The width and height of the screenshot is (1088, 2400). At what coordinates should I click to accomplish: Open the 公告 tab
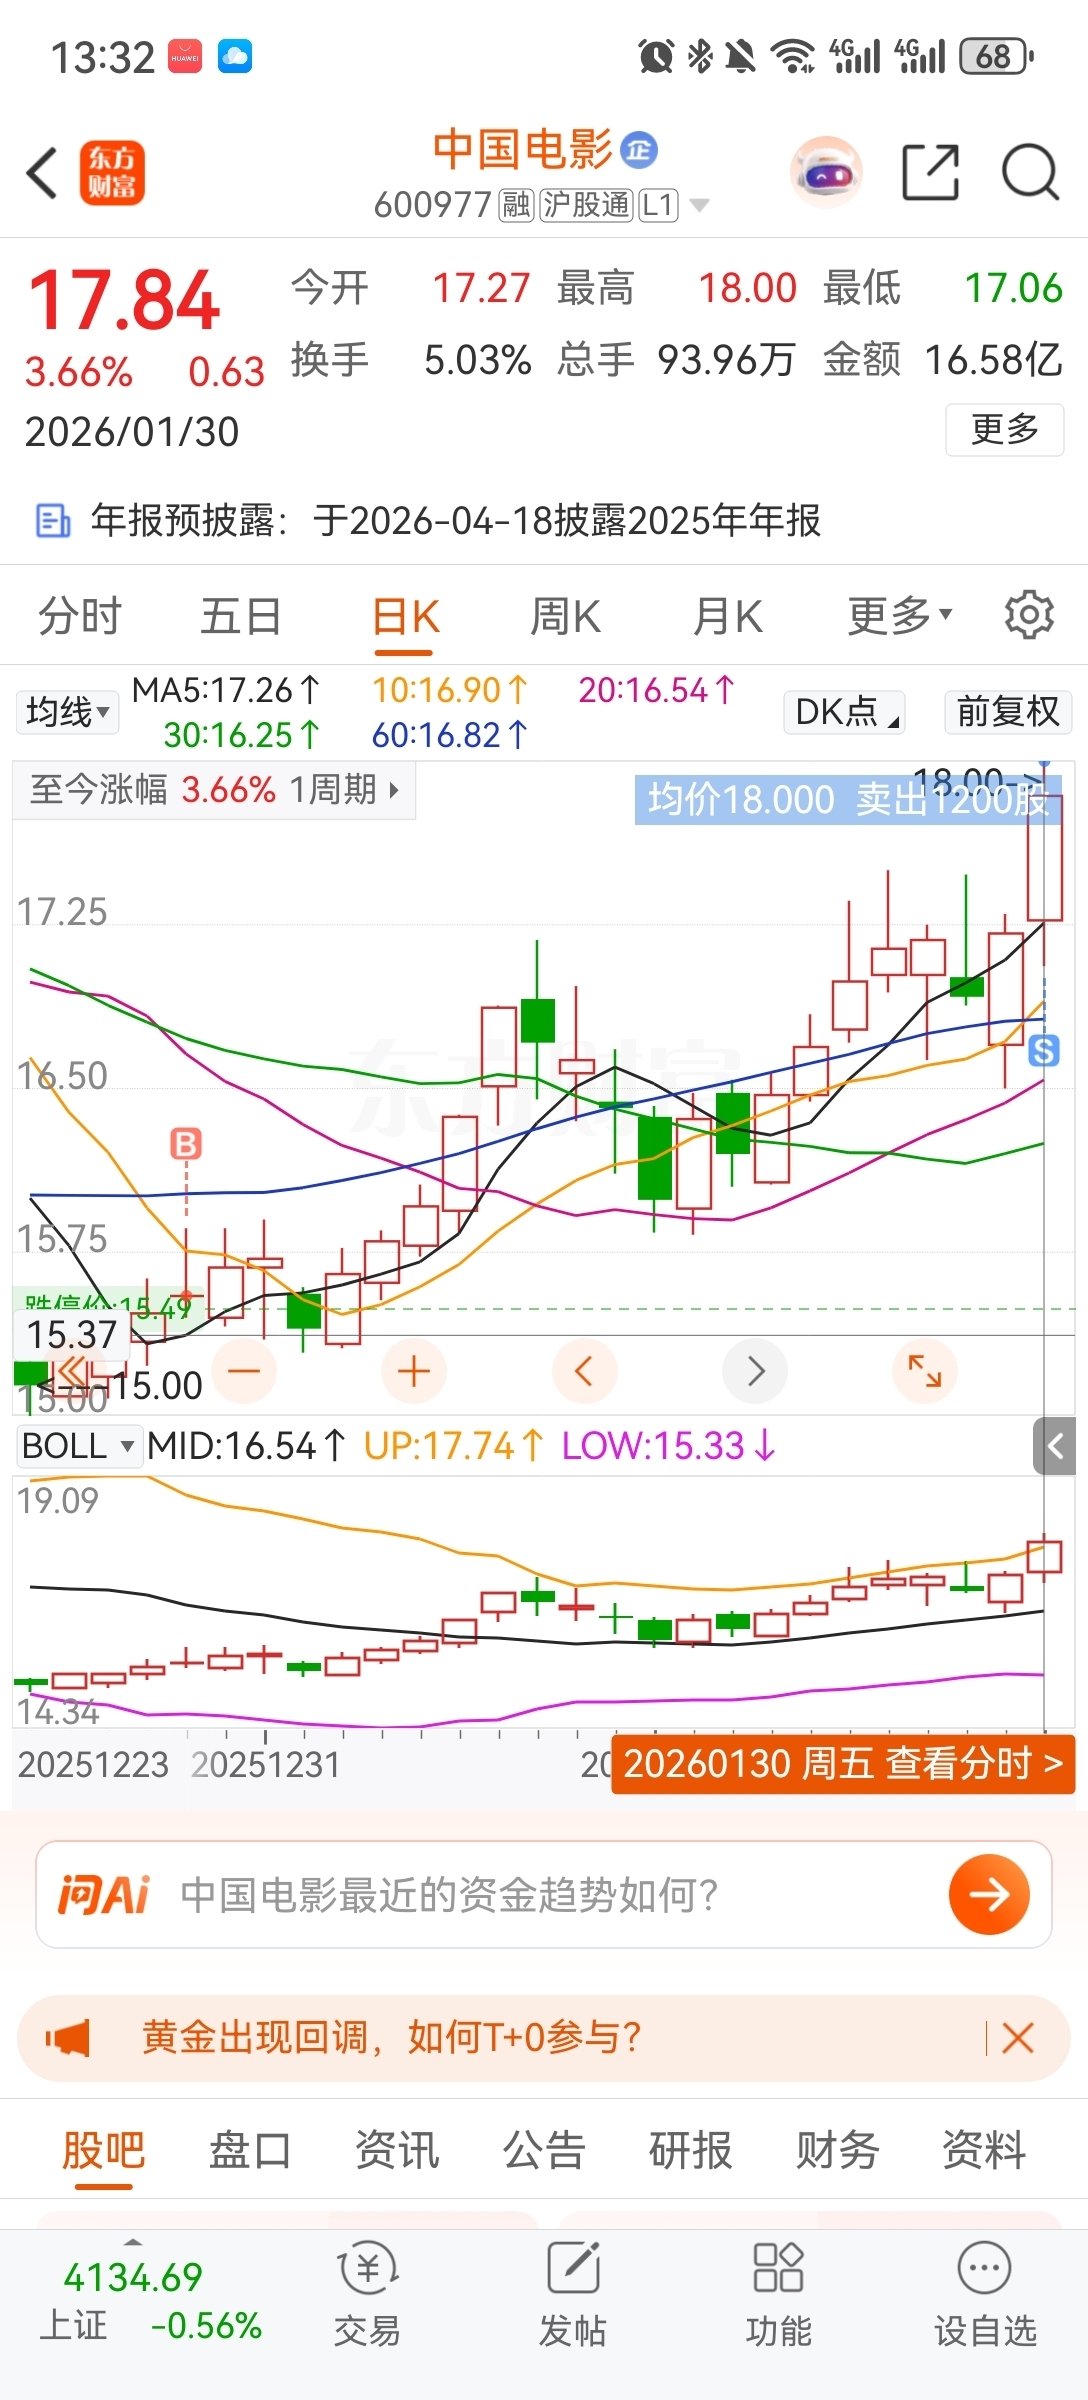(x=544, y=2149)
